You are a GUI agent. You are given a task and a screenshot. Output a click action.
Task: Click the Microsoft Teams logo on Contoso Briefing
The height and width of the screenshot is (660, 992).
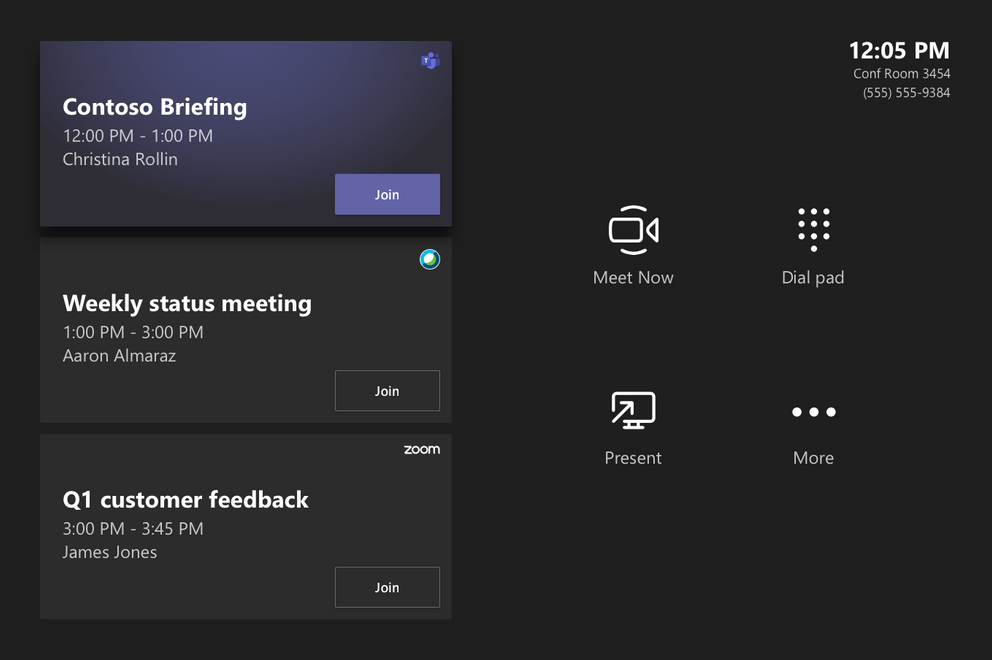click(429, 60)
